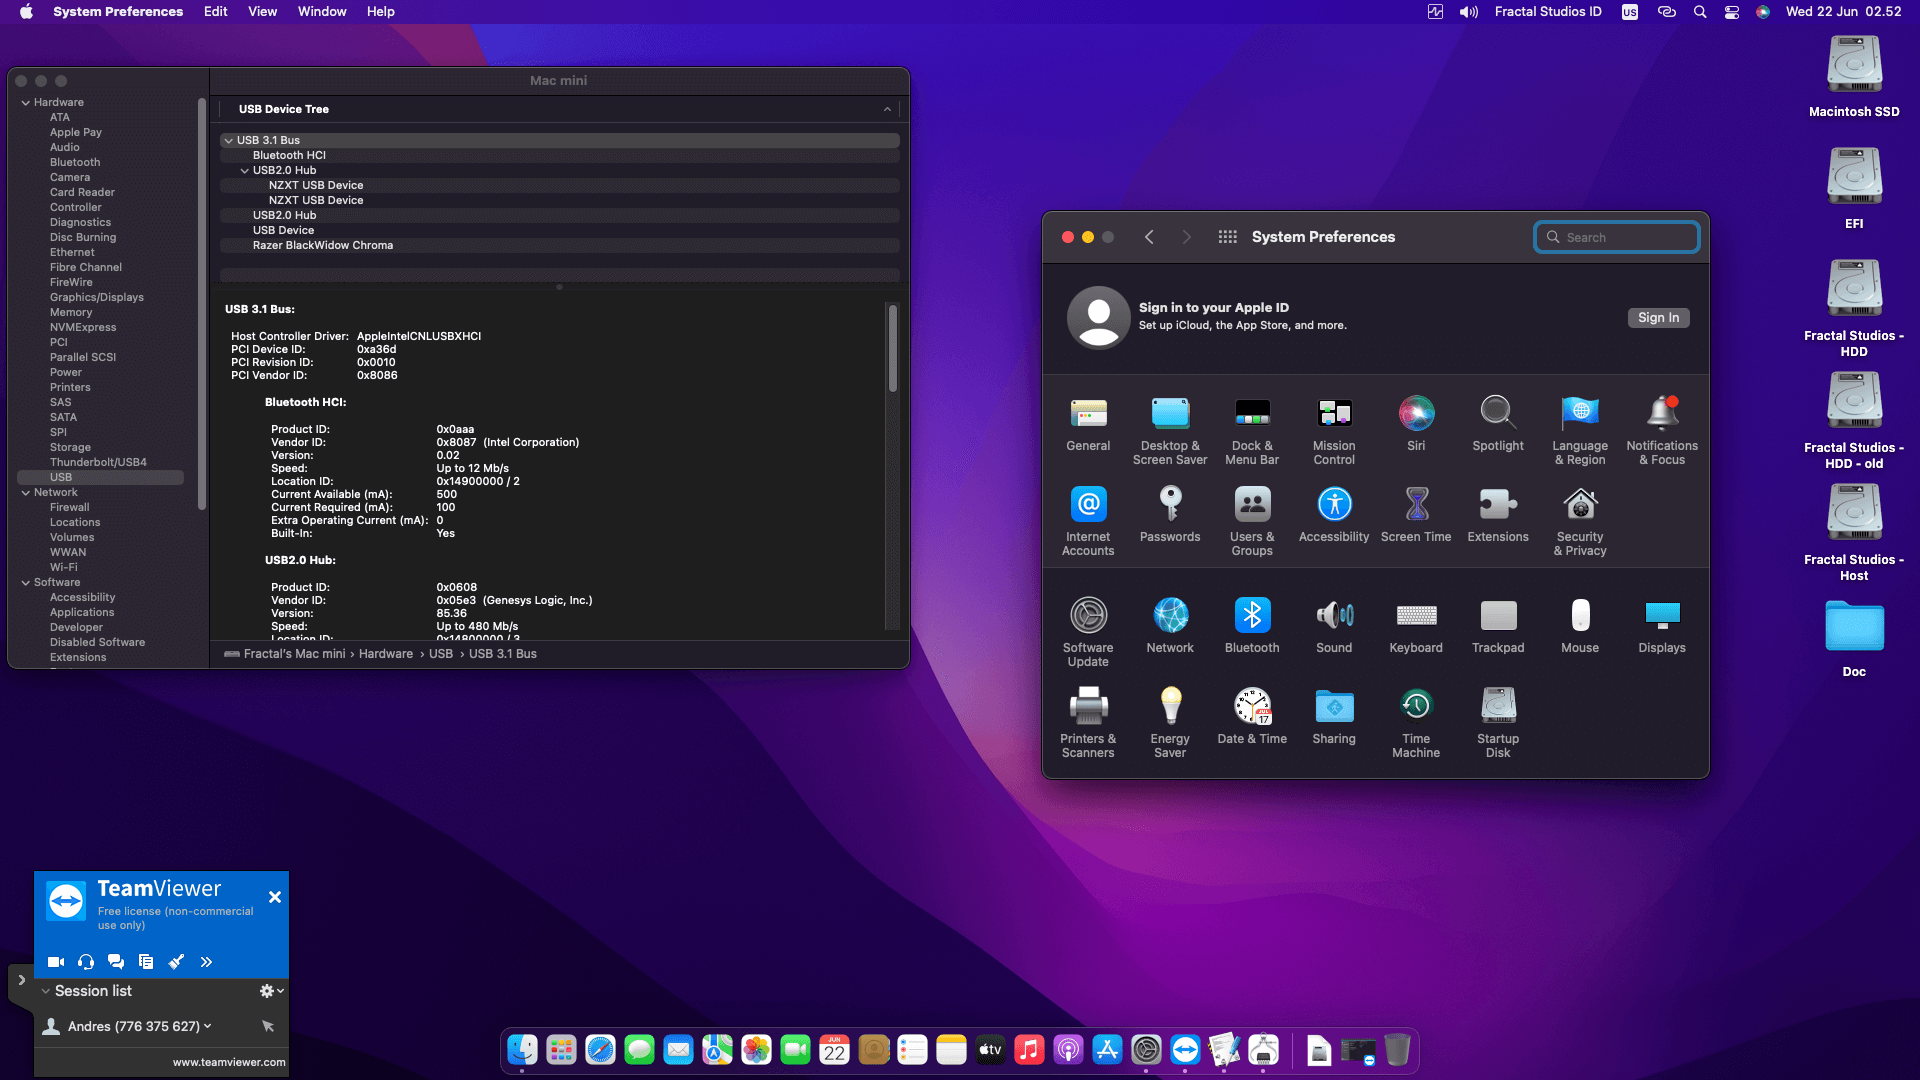
Task: Open Desktop & Screen Saver preferences
Action: [1170, 431]
